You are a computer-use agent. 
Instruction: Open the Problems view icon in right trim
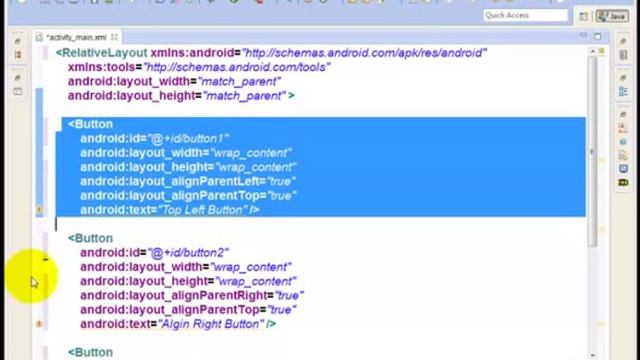click(x=623, y=128)
